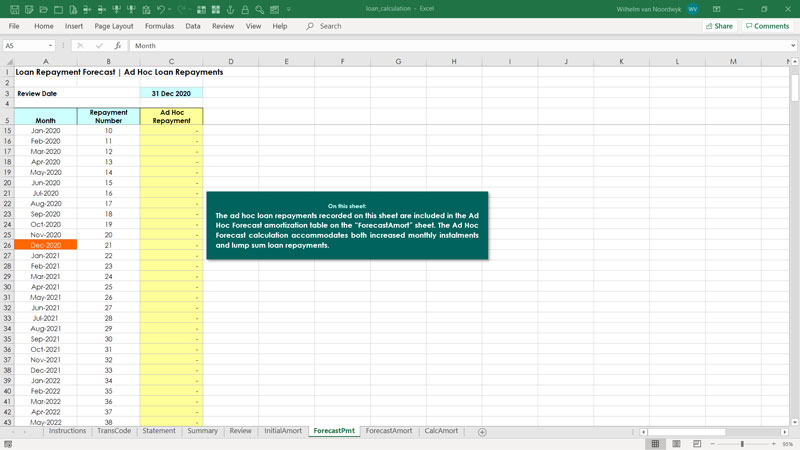The height and width of the screenshot is (450, 800).
Task: Click the 95% zoom level
Action: (787, 444)
